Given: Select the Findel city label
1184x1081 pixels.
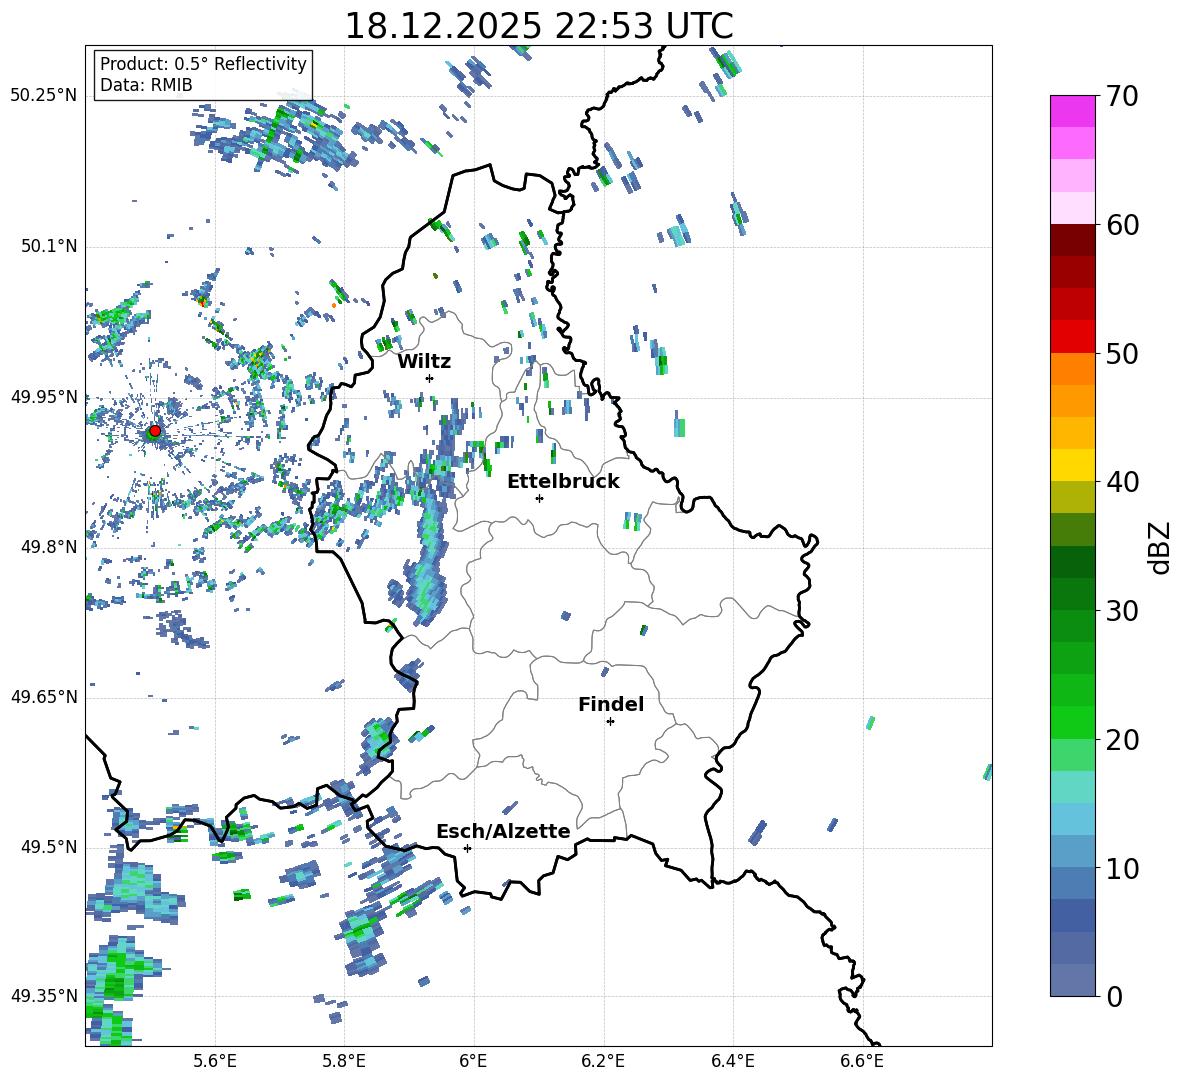Looking at the screenshot, I should 611,704.
